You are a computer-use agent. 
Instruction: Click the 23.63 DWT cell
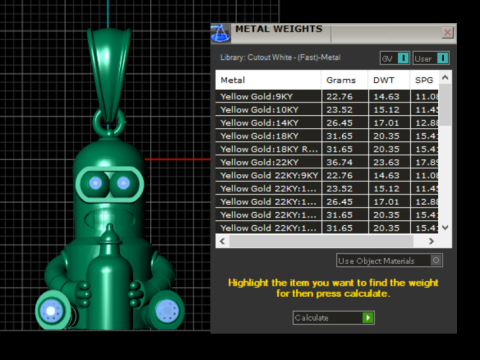click(x=389, y=162)
